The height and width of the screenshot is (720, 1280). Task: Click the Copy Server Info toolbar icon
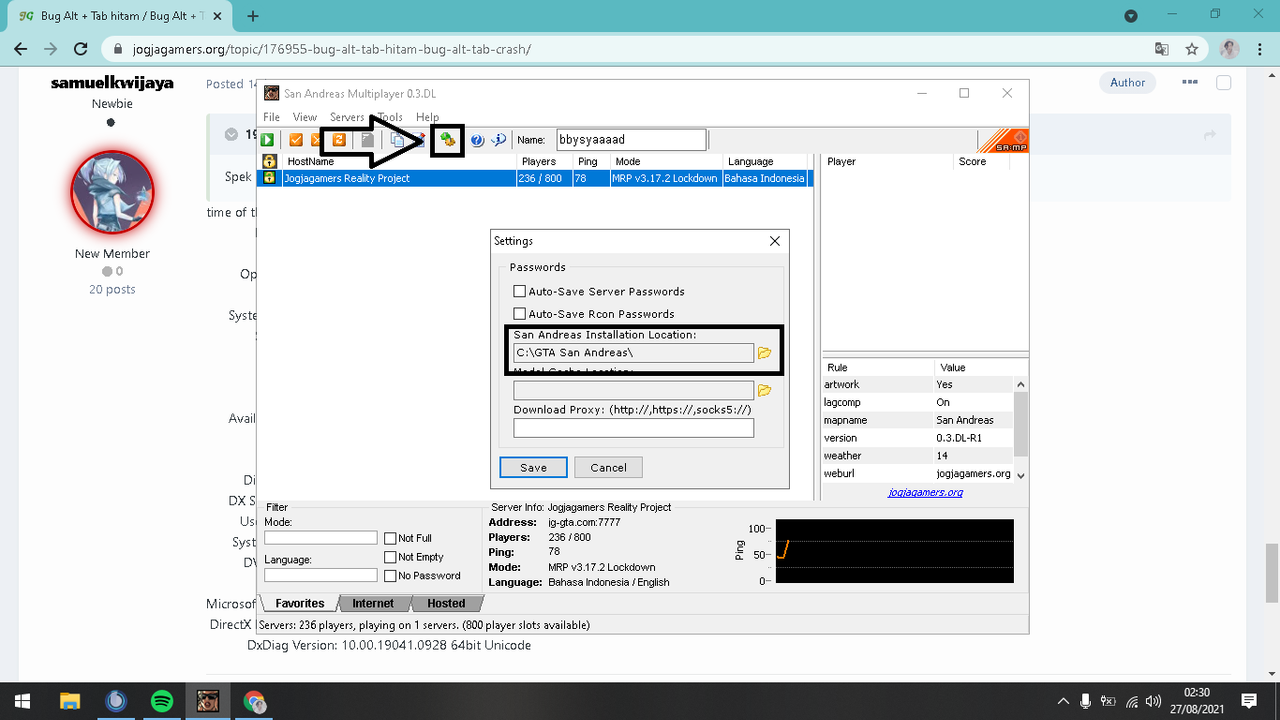point(397,140)
